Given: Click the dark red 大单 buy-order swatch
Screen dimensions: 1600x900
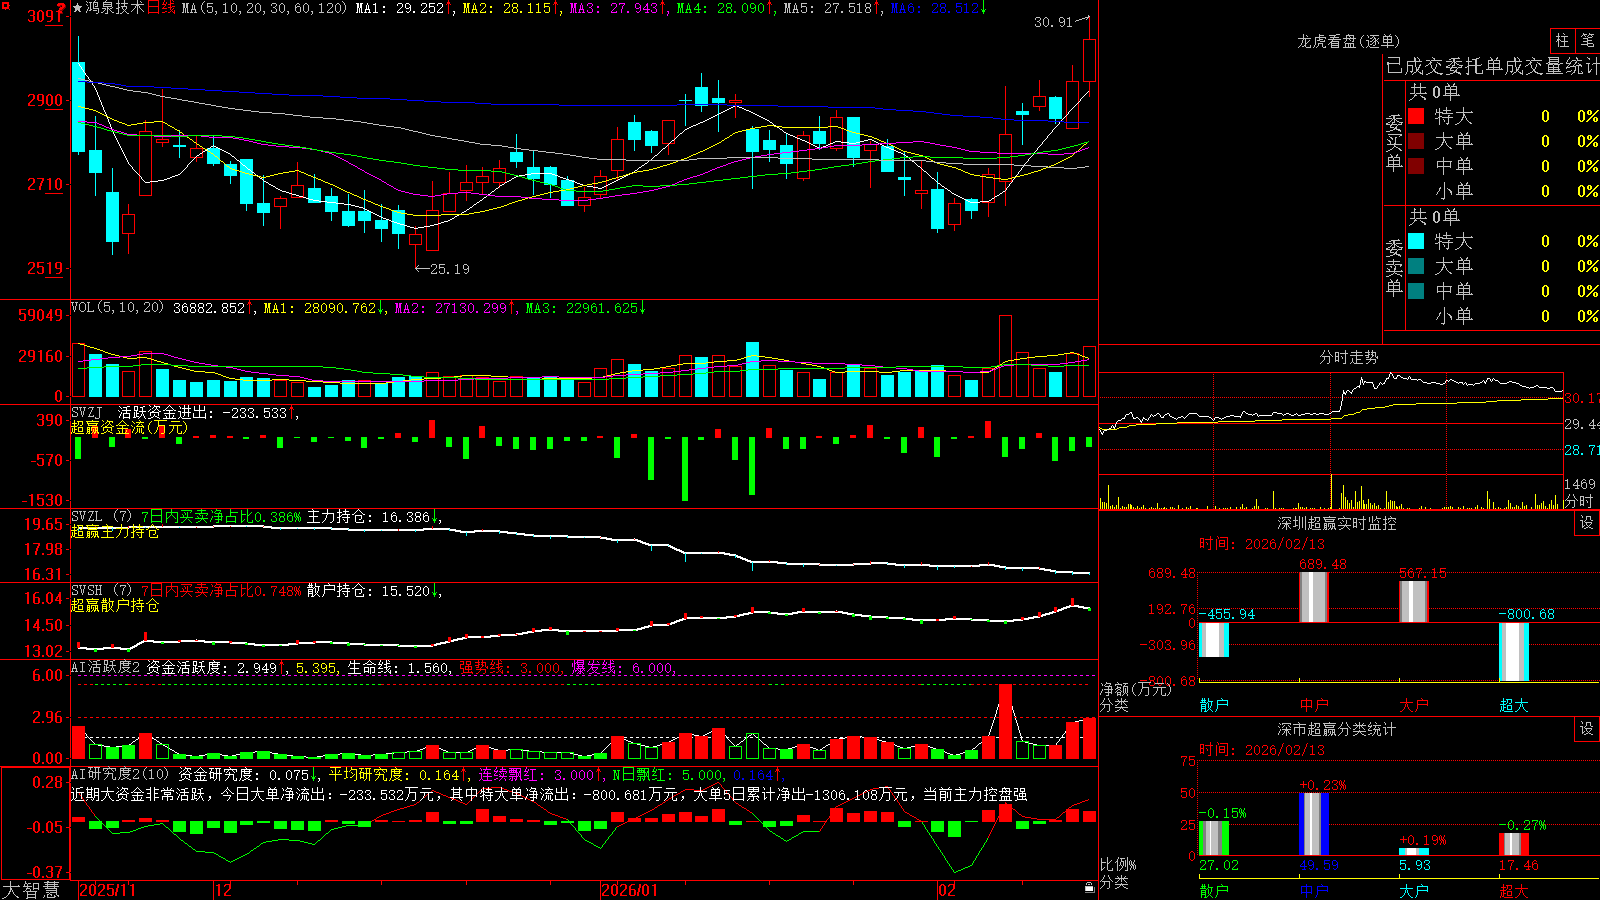Looking at the screenshot, I should [1416, 141].
